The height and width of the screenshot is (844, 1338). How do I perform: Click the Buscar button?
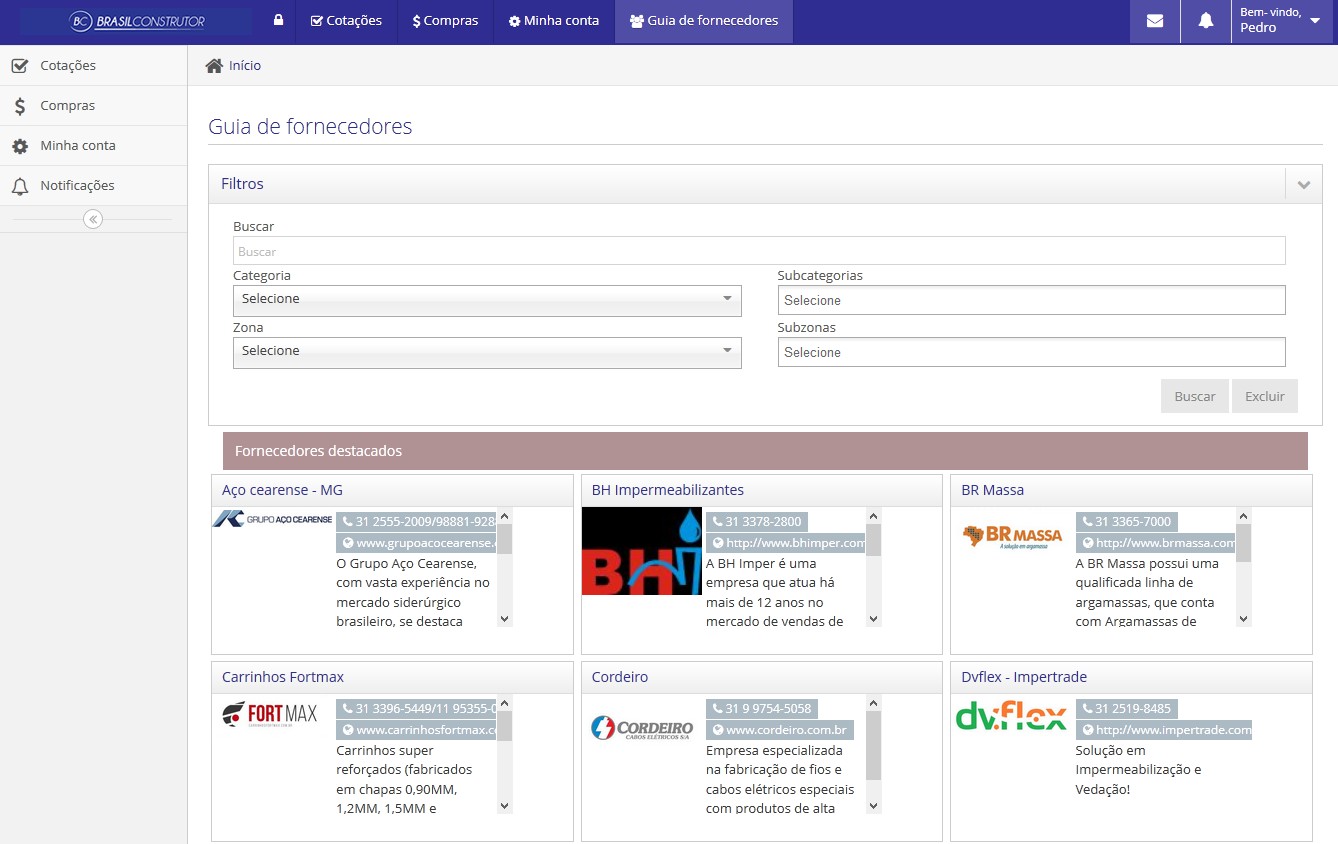click(x=1195, y=396)
